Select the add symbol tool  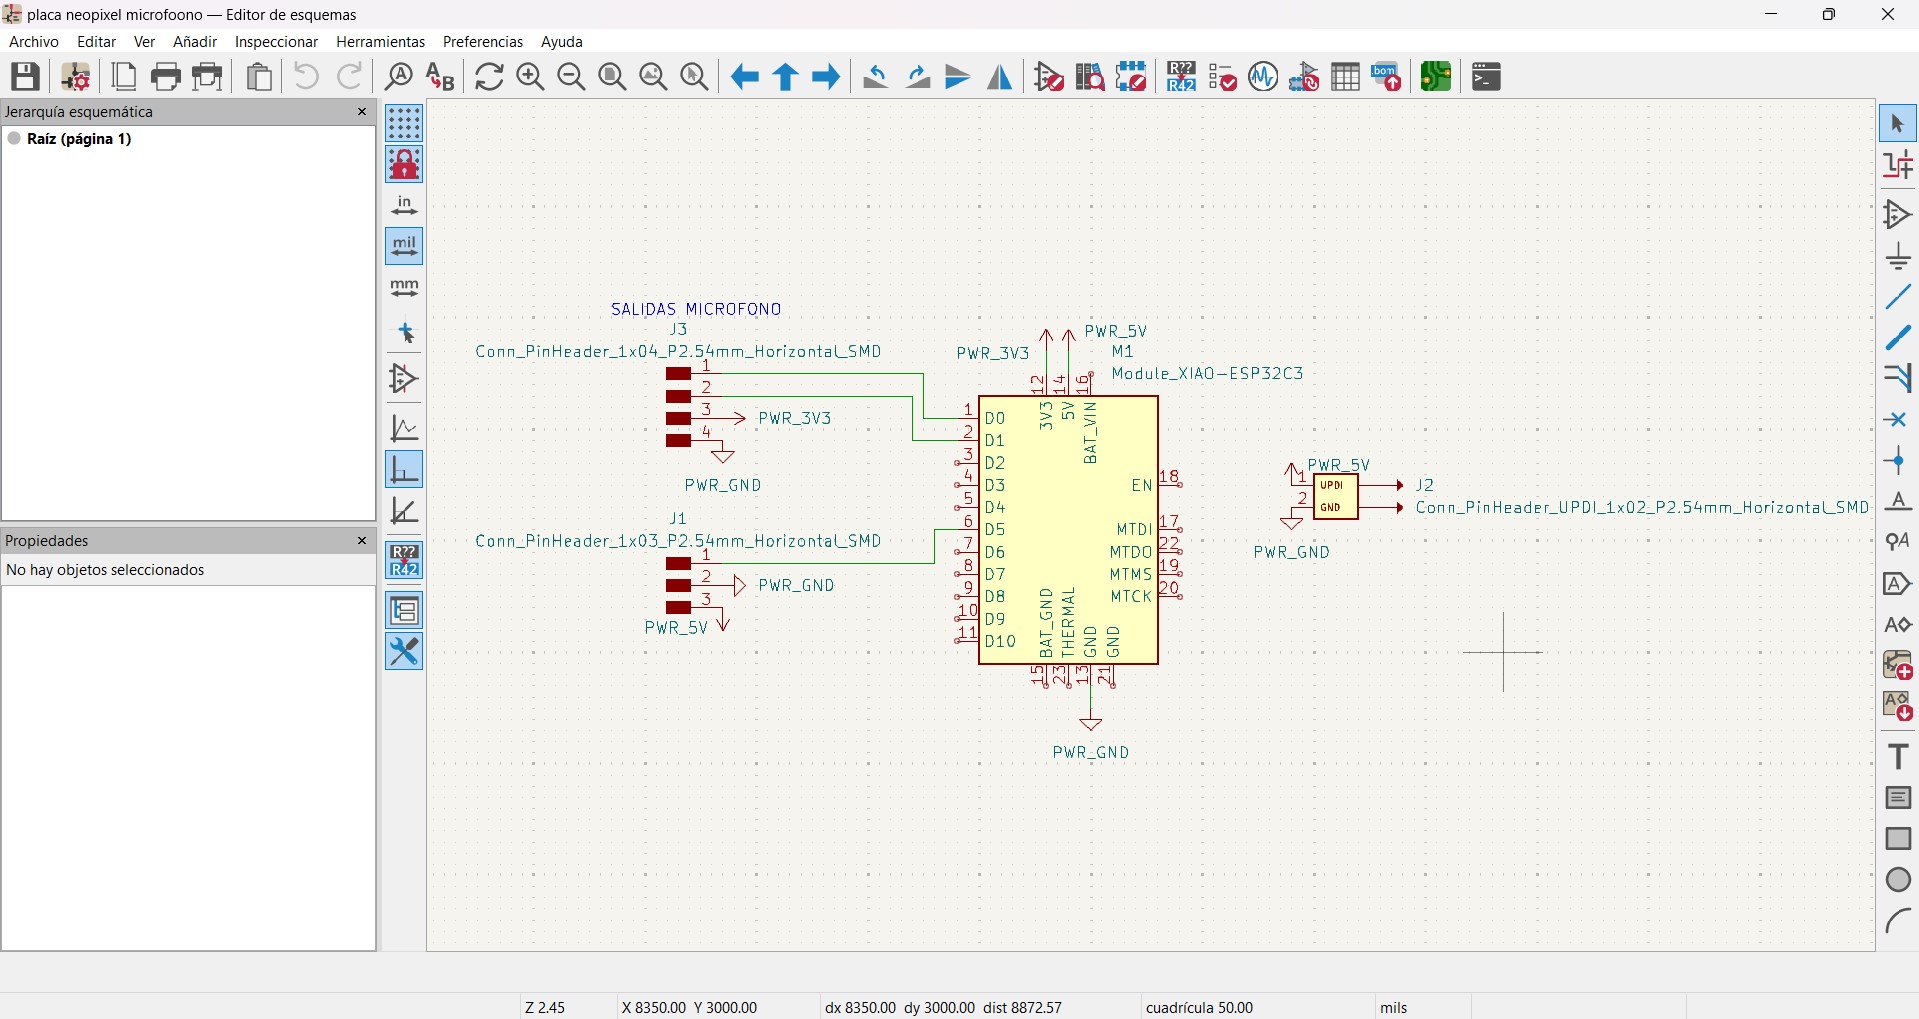pyautogui.click(x=1898, y=215)
